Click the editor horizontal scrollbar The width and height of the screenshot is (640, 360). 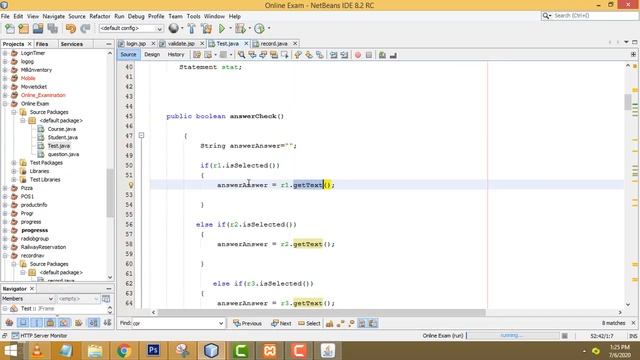(x=322, y=313)
